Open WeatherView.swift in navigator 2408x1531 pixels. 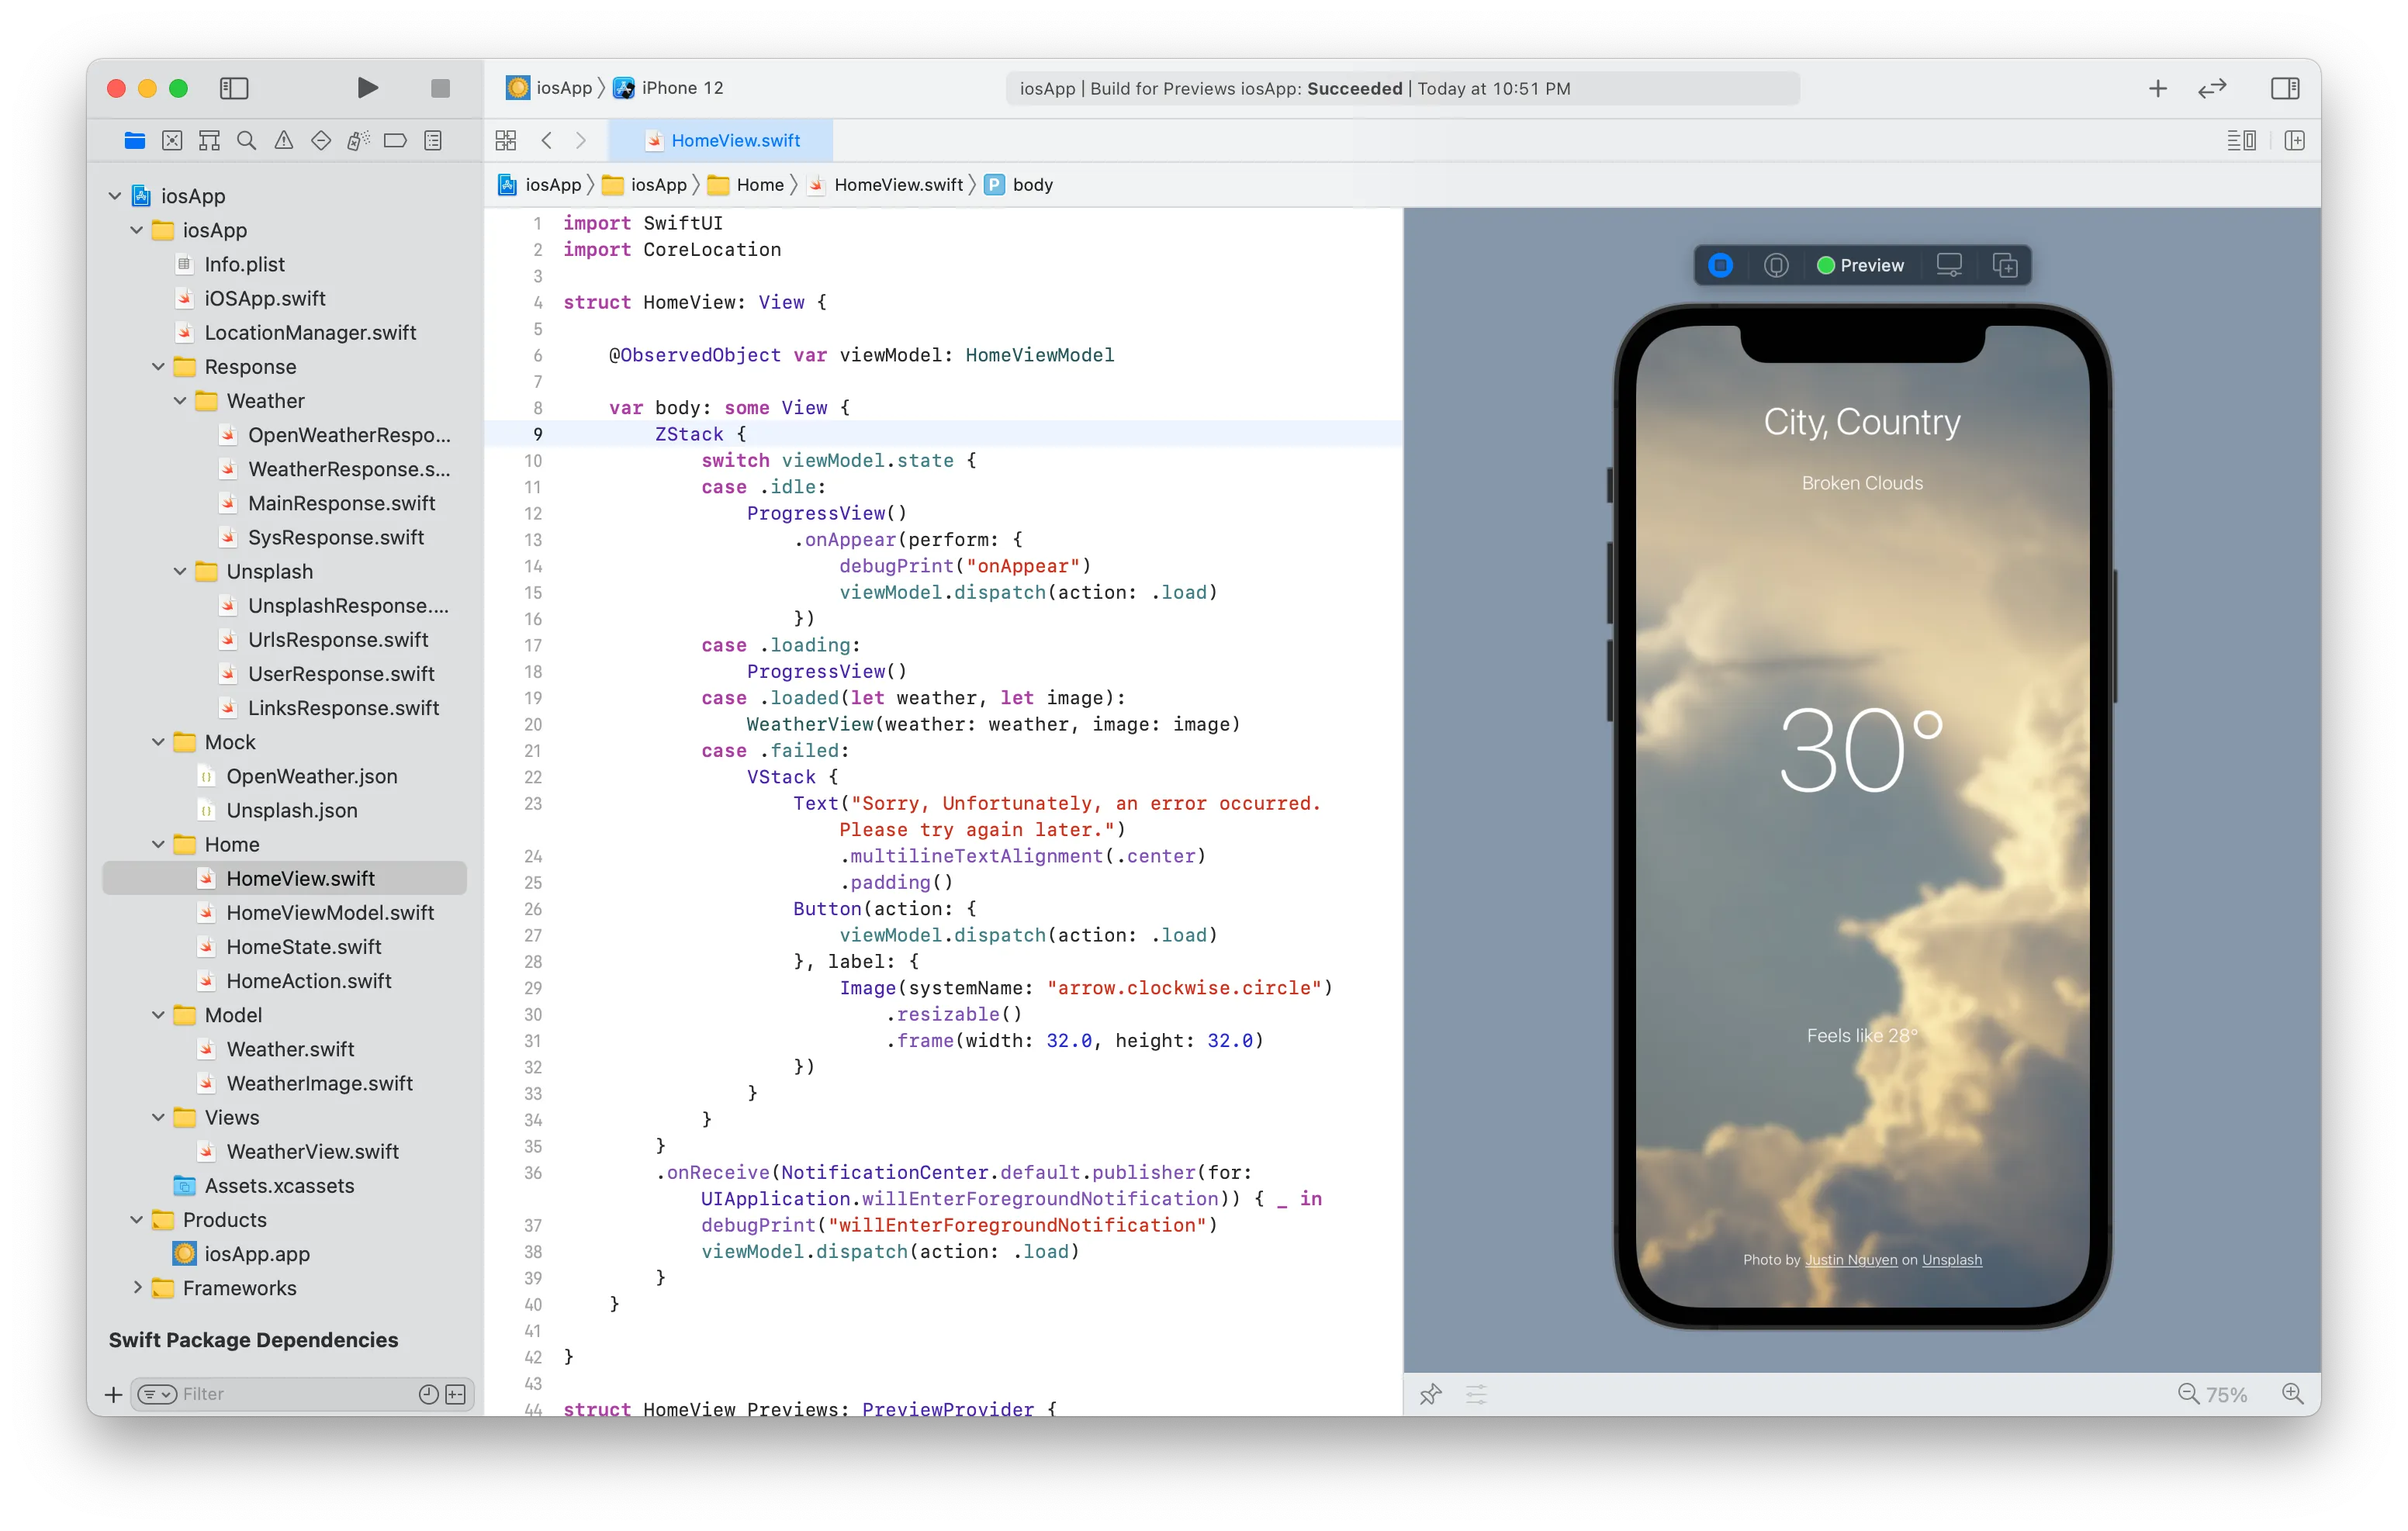pyautogui.click(x=312, y=1152)
